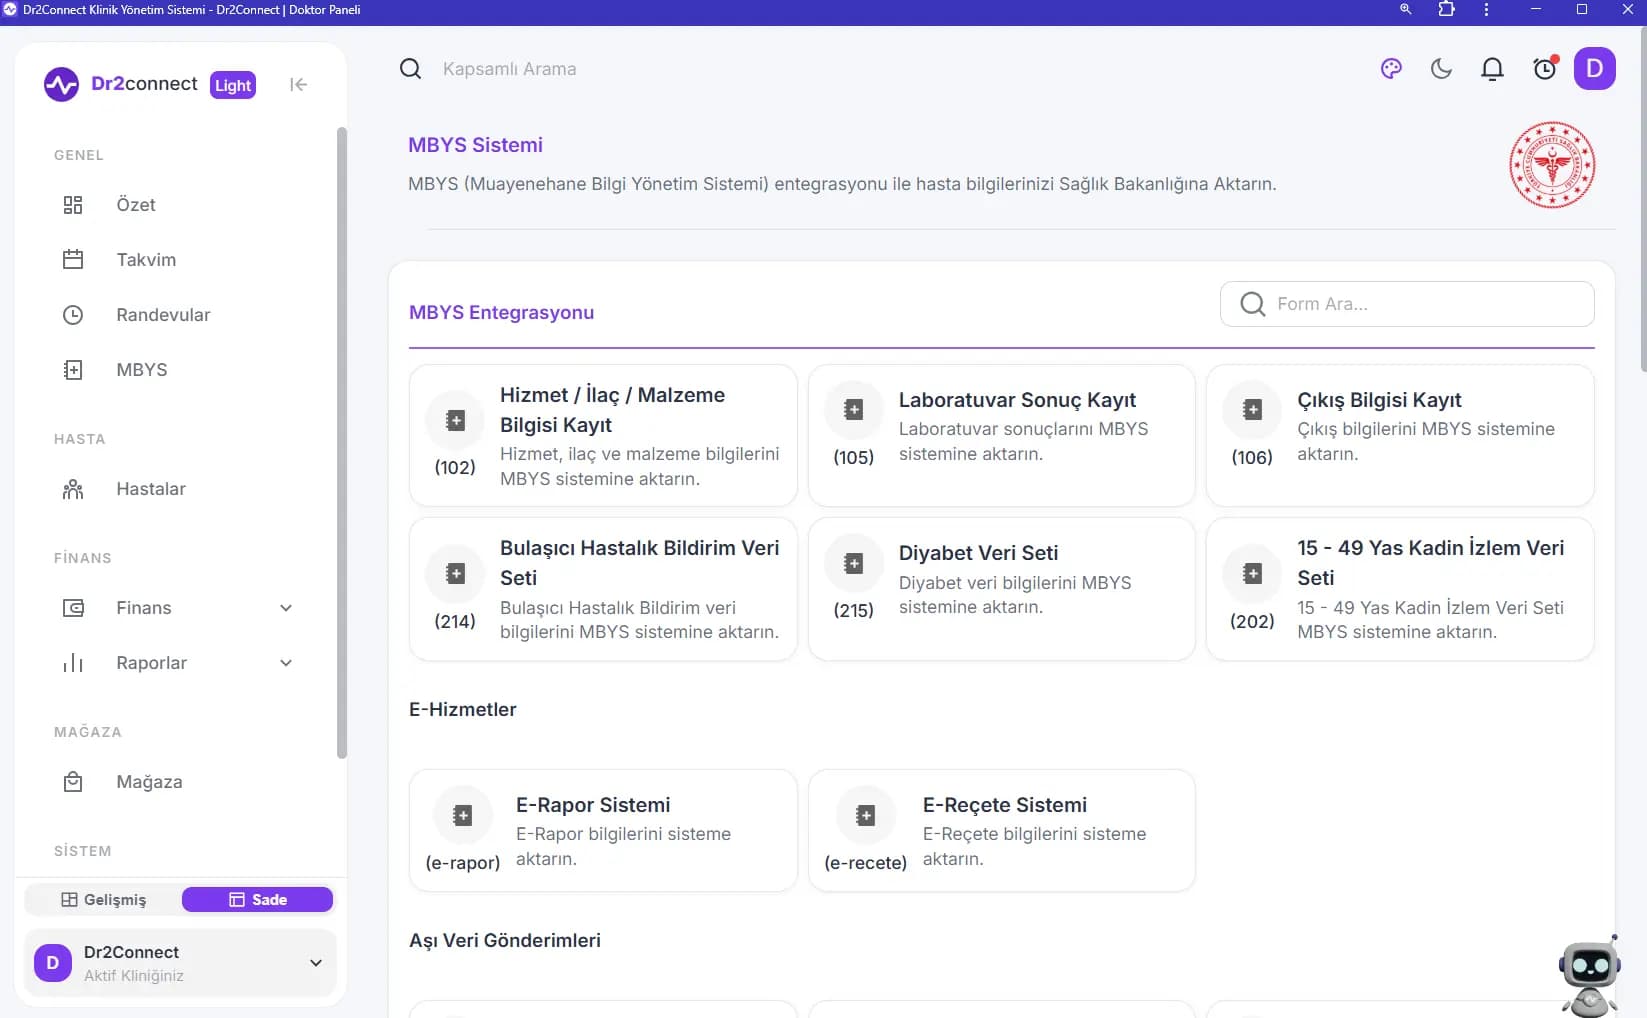The width and height of the screenshot is (1647, 1018).
Task: Switch sidebar to Gelişmiş mode
Action: point(103,900)
